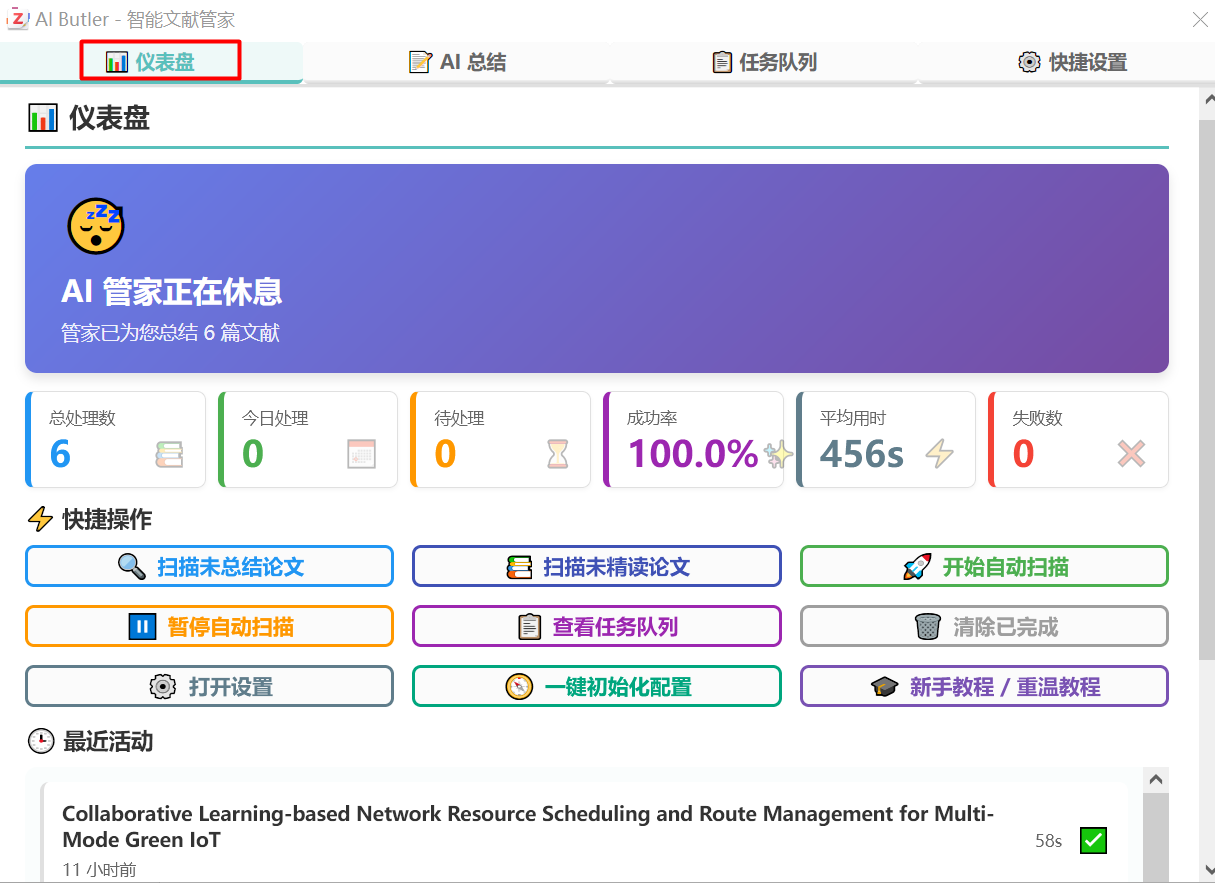1215x883 pixels.
Task: Open the 任务队列 tab
Action: (x=764, y=62)
